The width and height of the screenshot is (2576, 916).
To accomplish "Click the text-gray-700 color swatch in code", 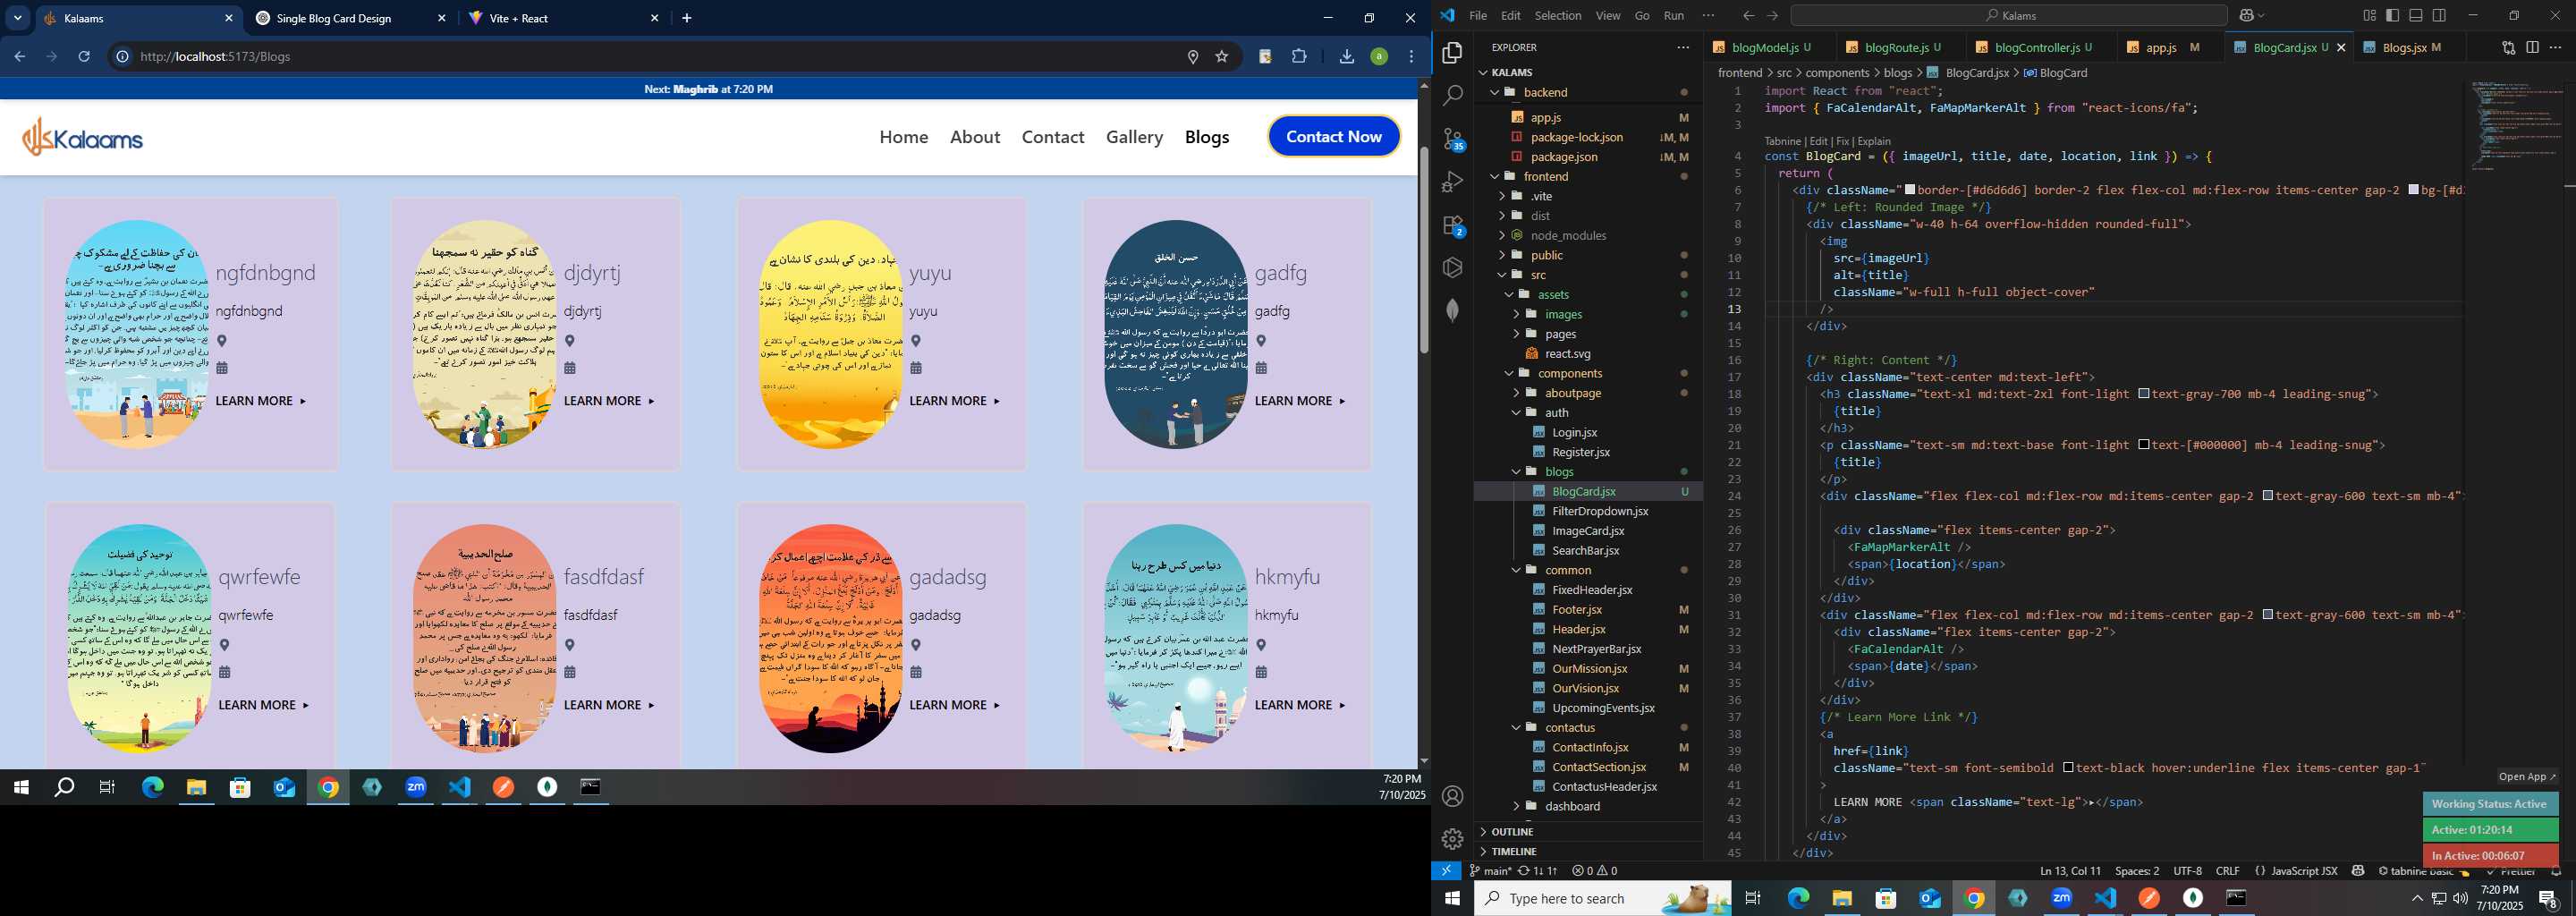I will tap(2144, 394).
